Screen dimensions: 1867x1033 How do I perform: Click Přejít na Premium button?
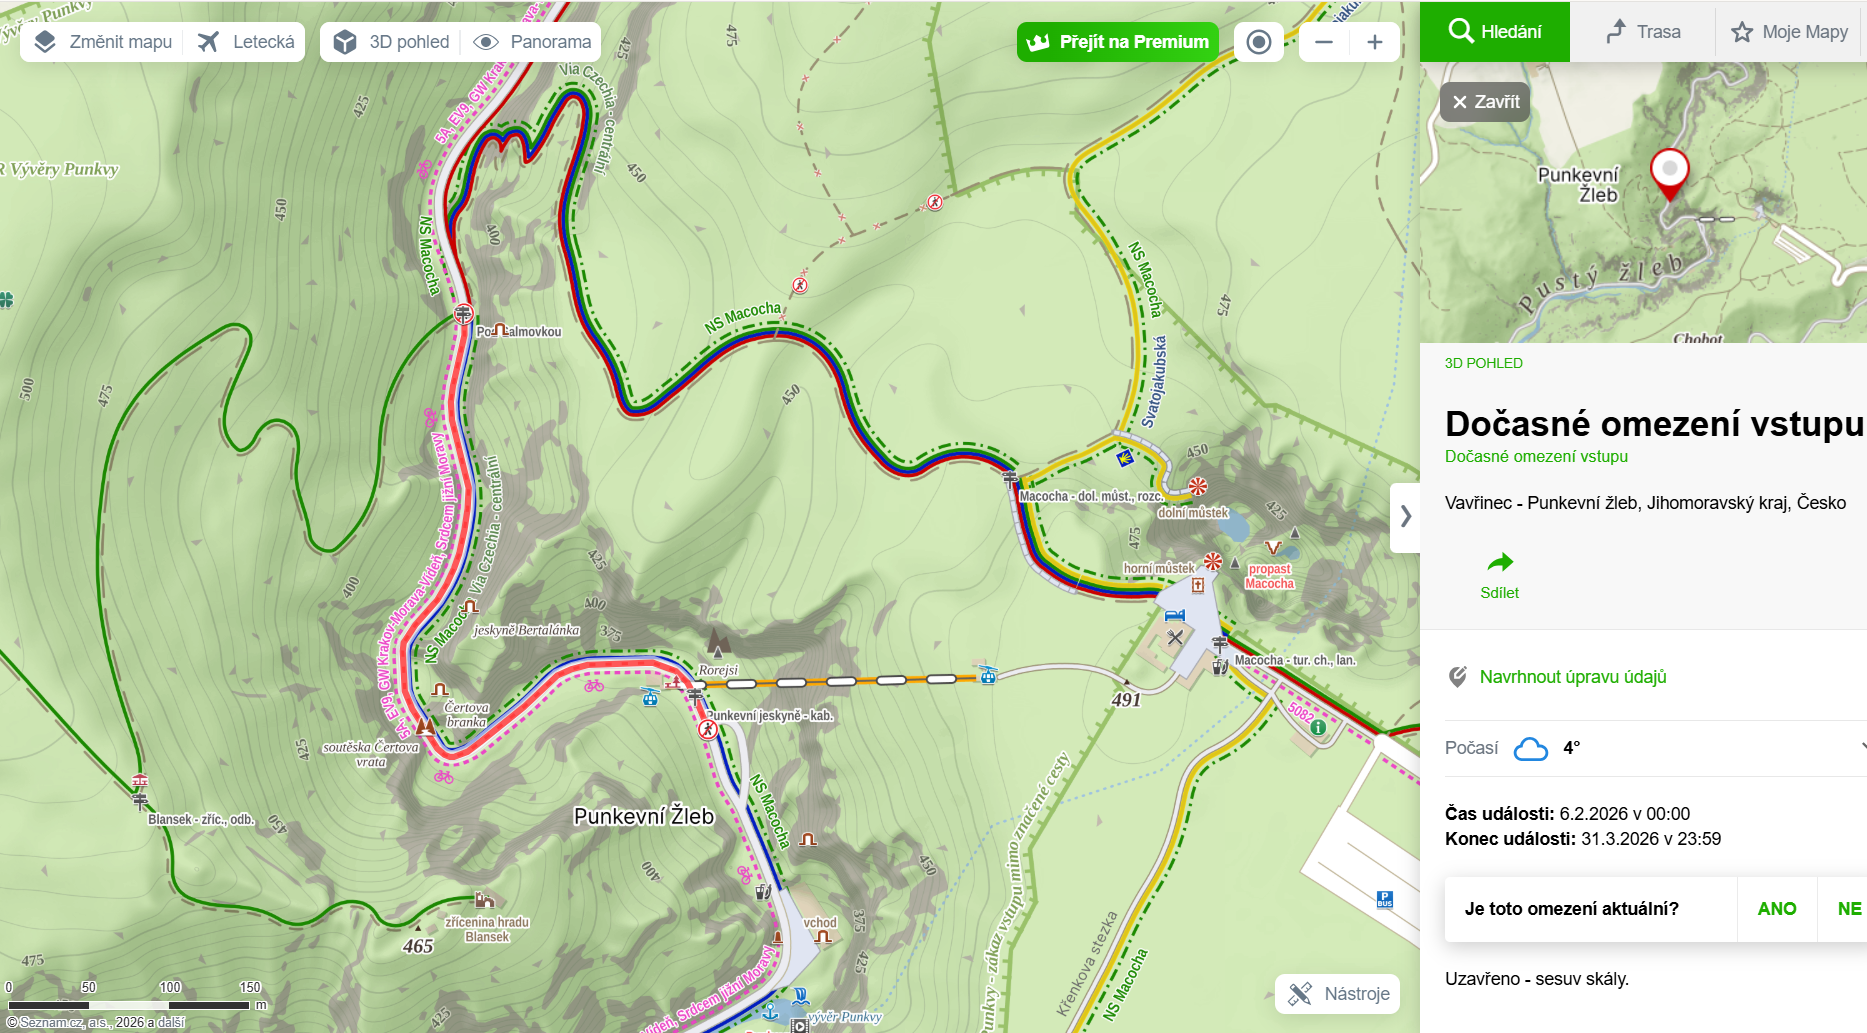pyautogui.click(x=1118, y=42)
